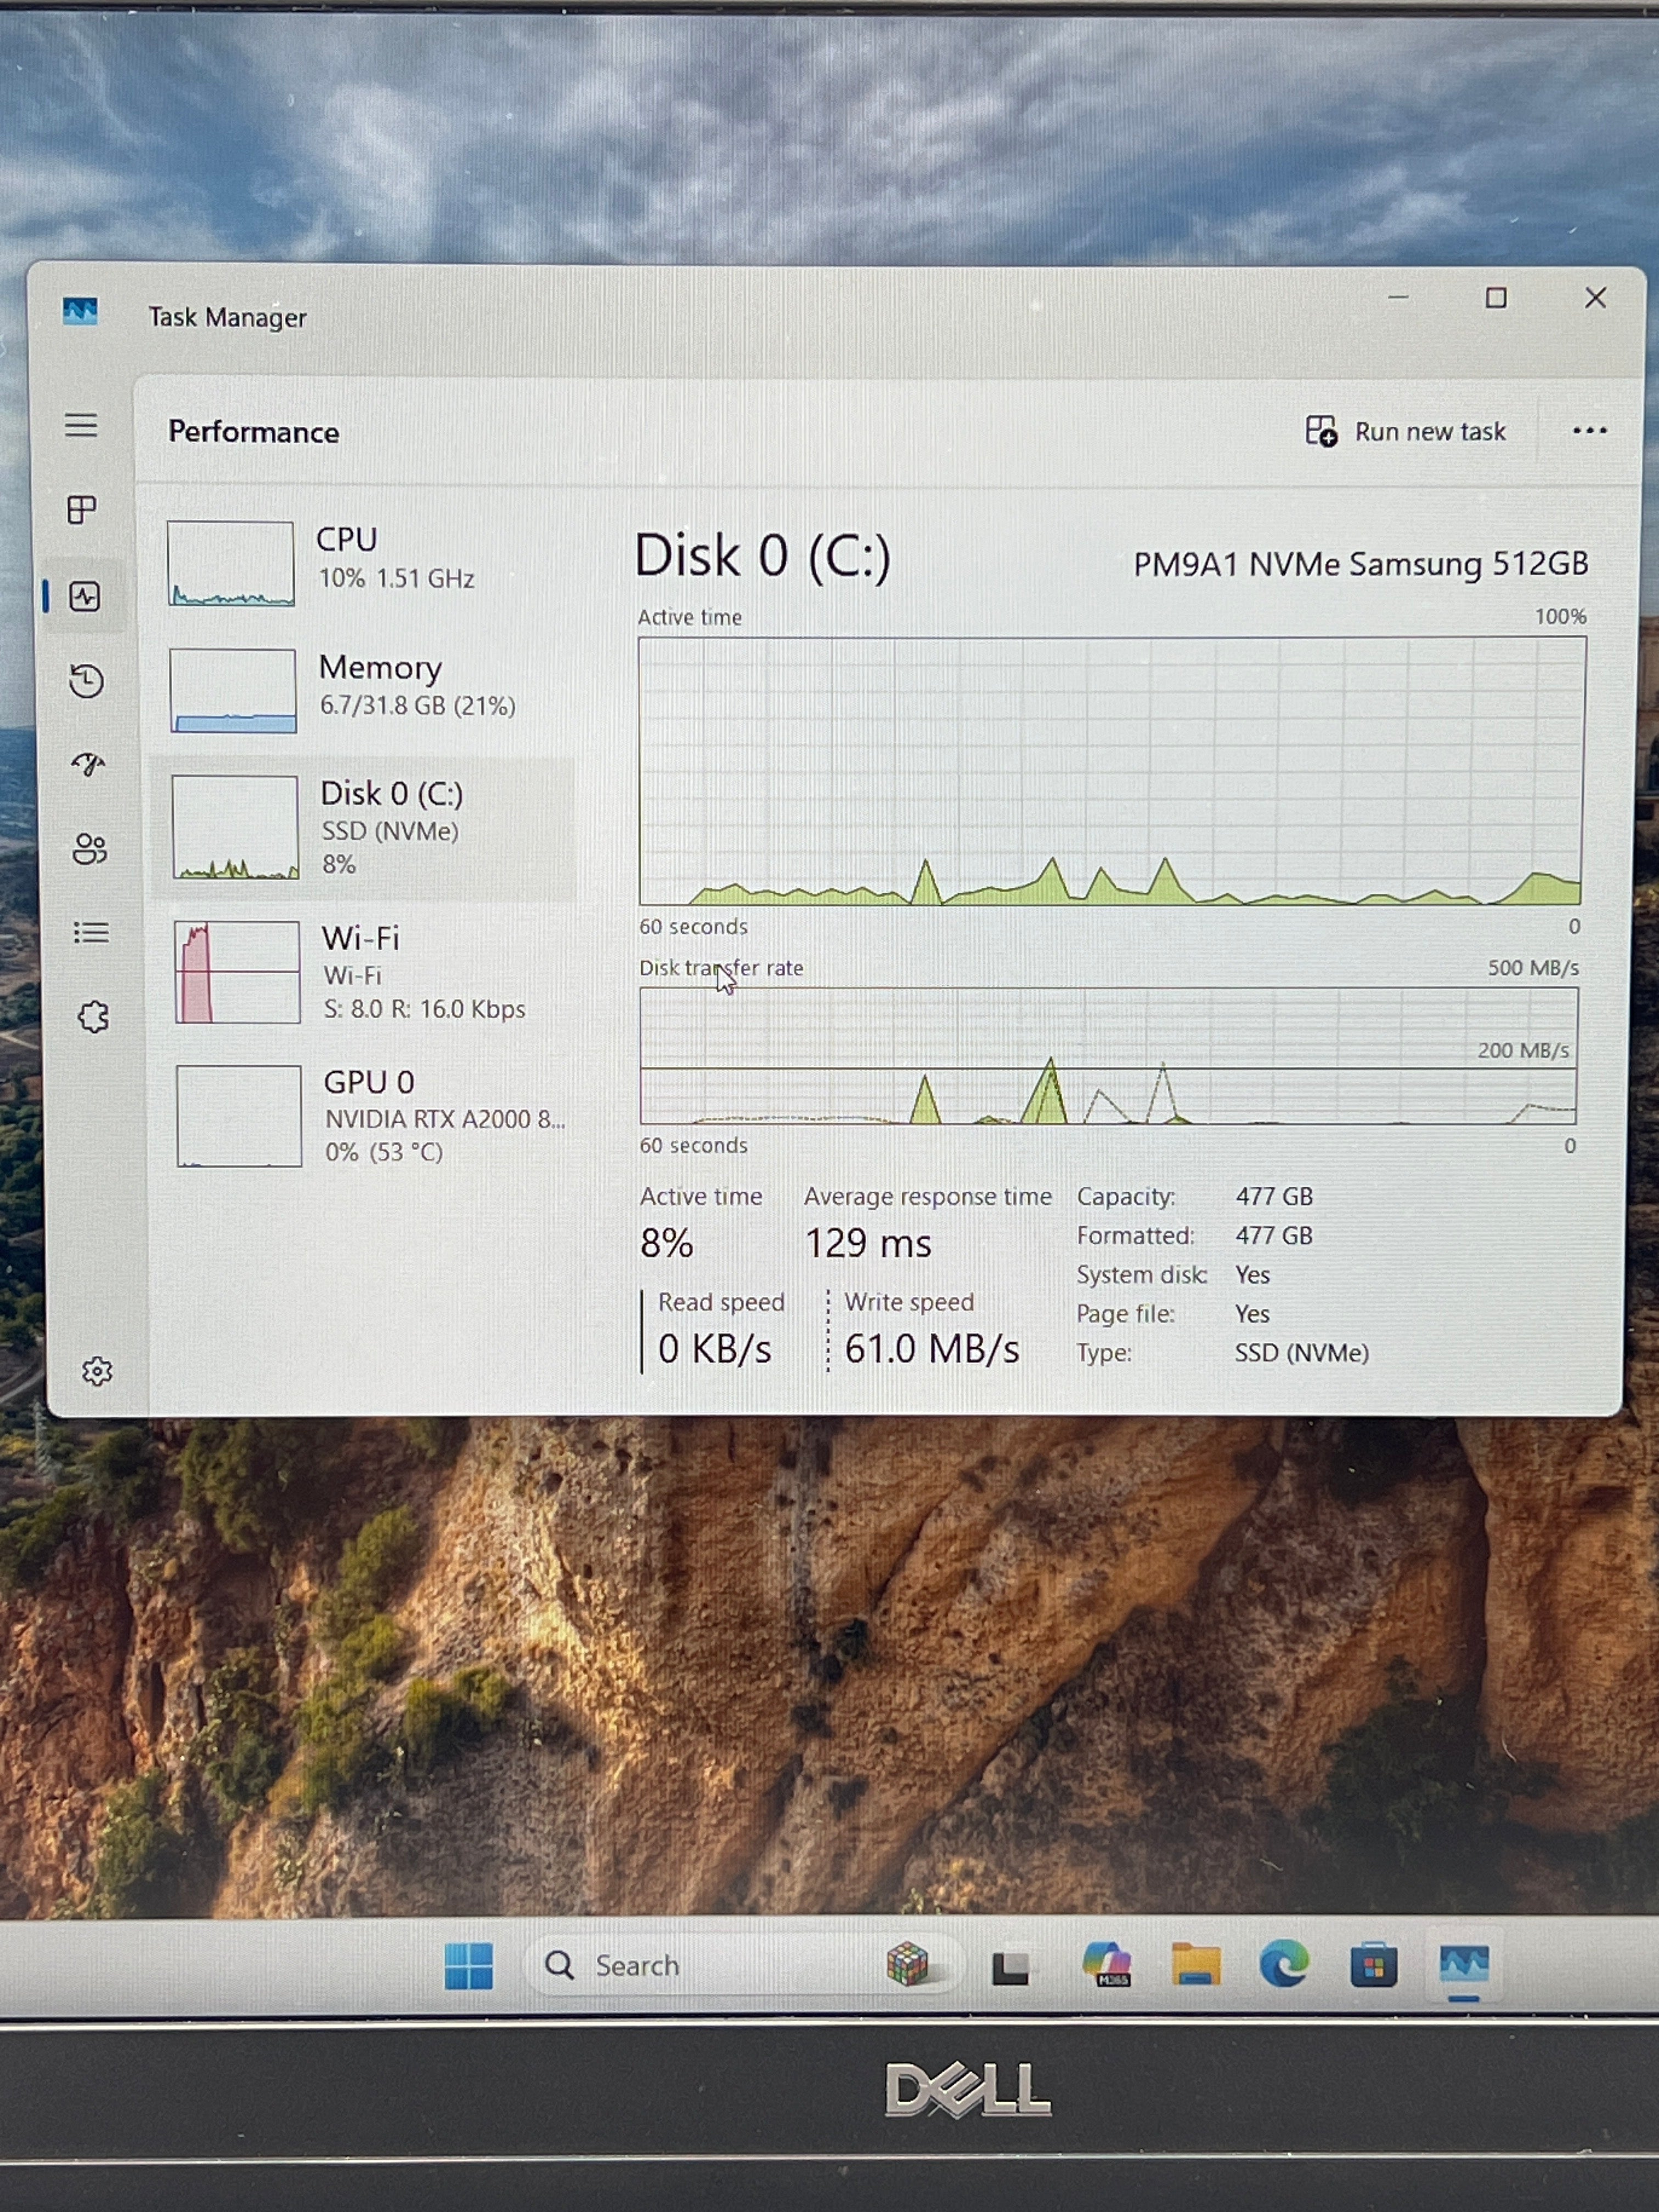Select the Performance page icon in sidebar

85,597
